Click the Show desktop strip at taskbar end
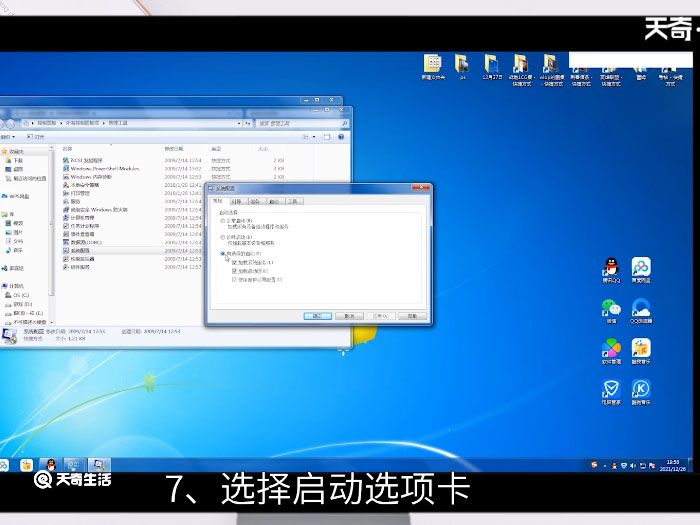Viewport: 700px width, 525px height. coord(691,465)
